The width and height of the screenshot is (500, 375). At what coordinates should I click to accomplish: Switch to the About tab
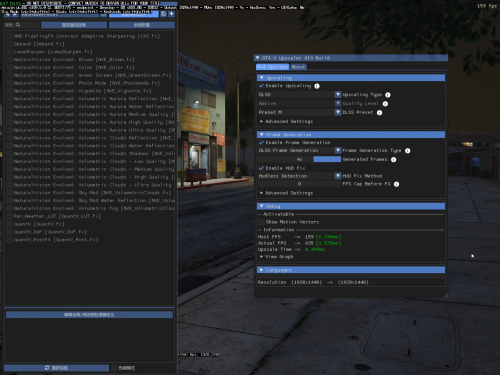[298, 67]
